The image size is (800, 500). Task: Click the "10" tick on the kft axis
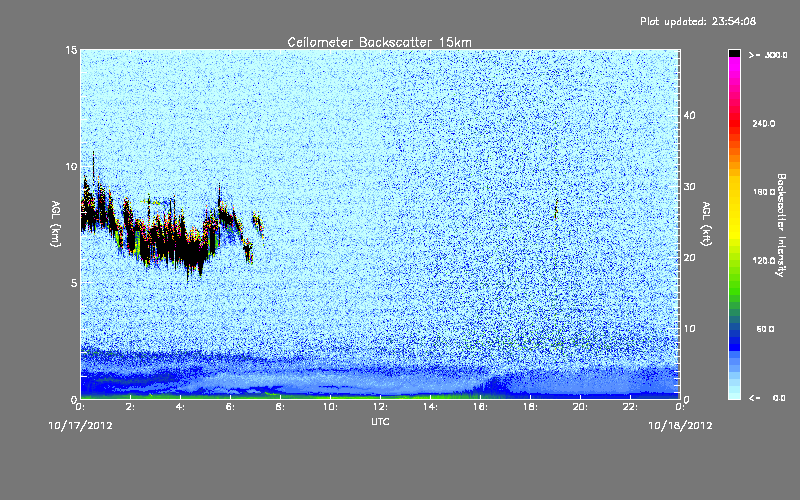click(x=689, y=328)
